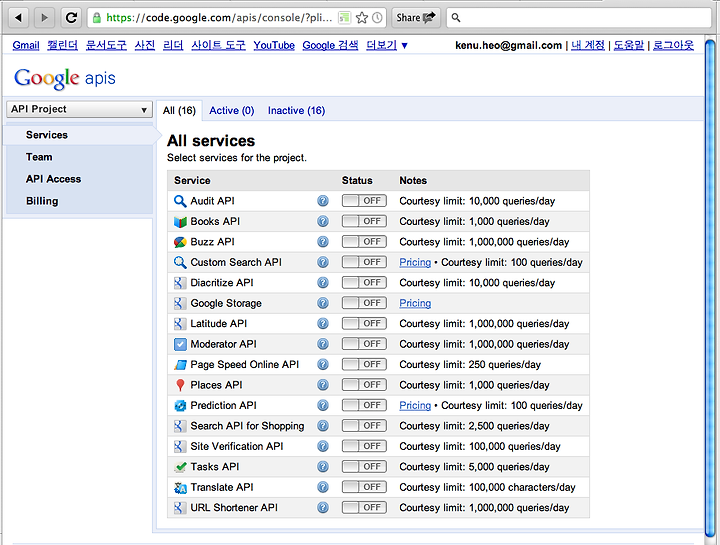Open the Gmail link
The width and height of the screenshot is (720, 545).
pos(26,45)
